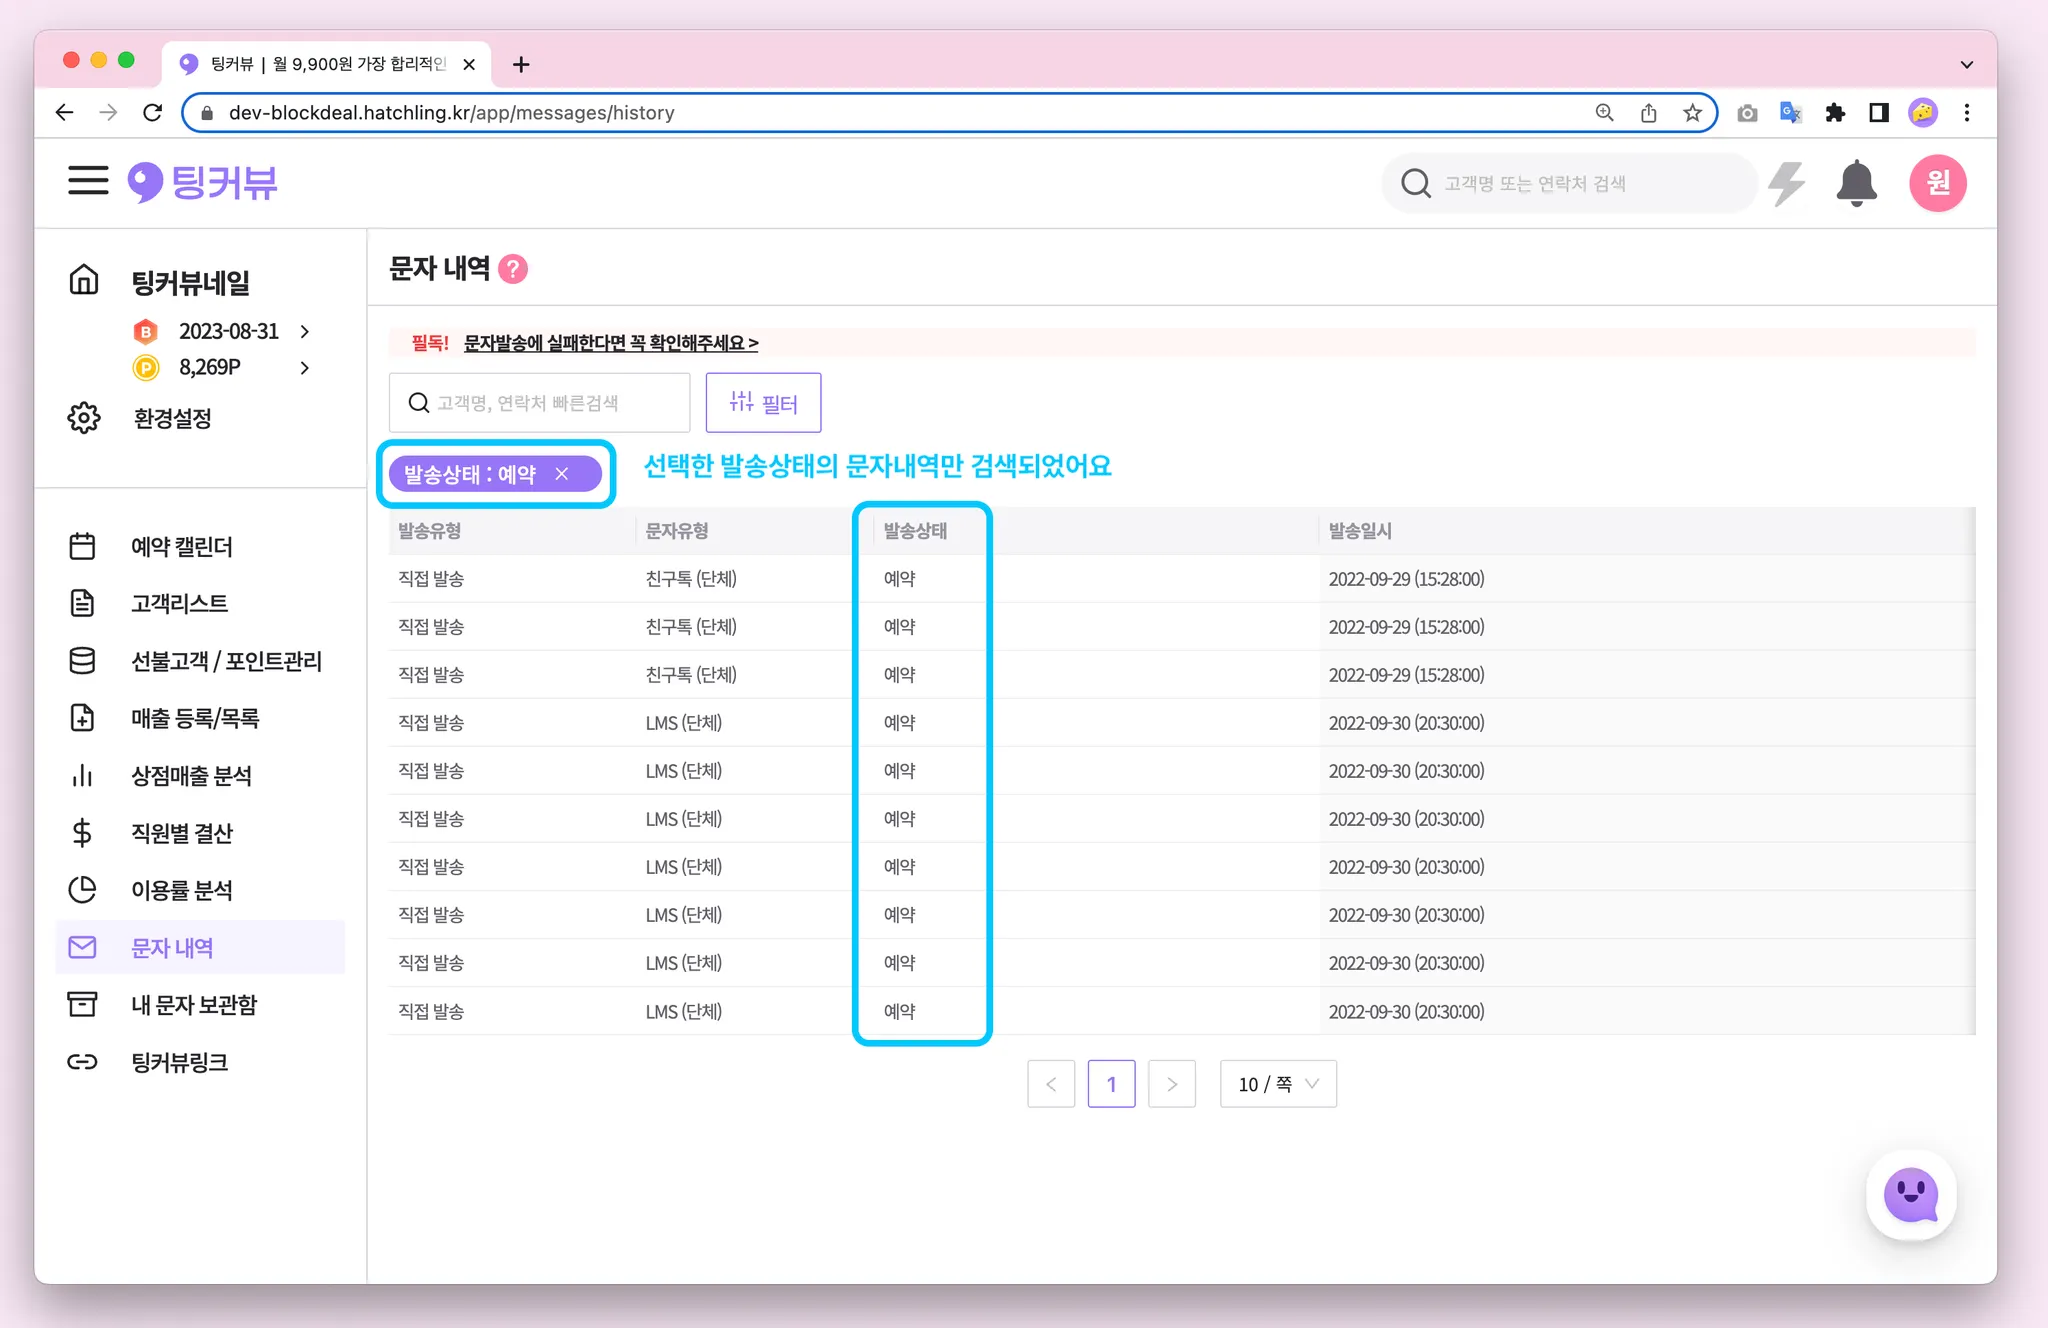Open the purple chatbot support bubble
2048x1328 pixels.
(1910, 1194)
